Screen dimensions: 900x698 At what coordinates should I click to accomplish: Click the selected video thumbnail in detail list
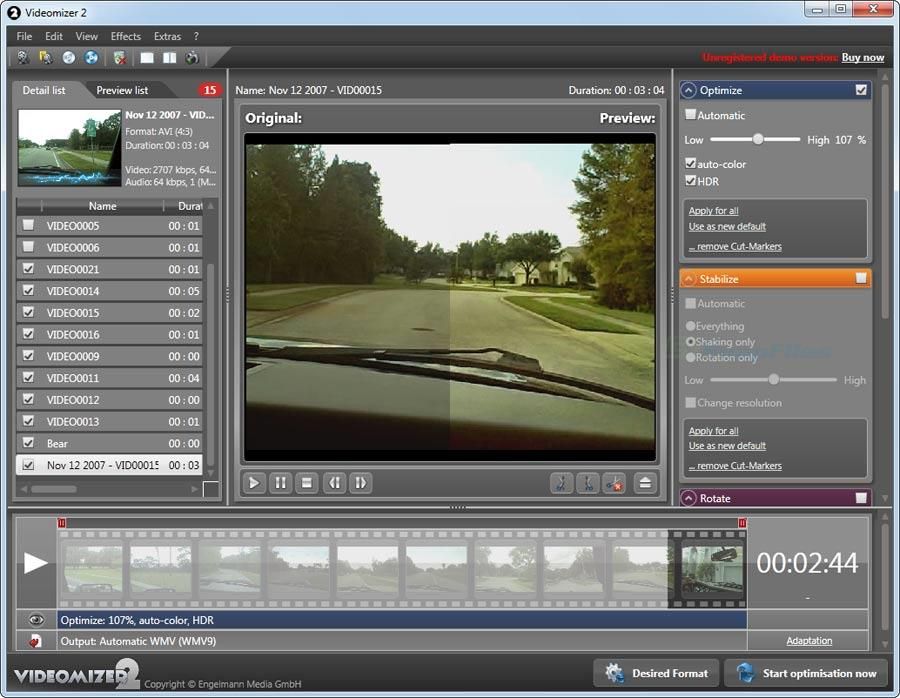pyautogui.click(x=69, y=148)
